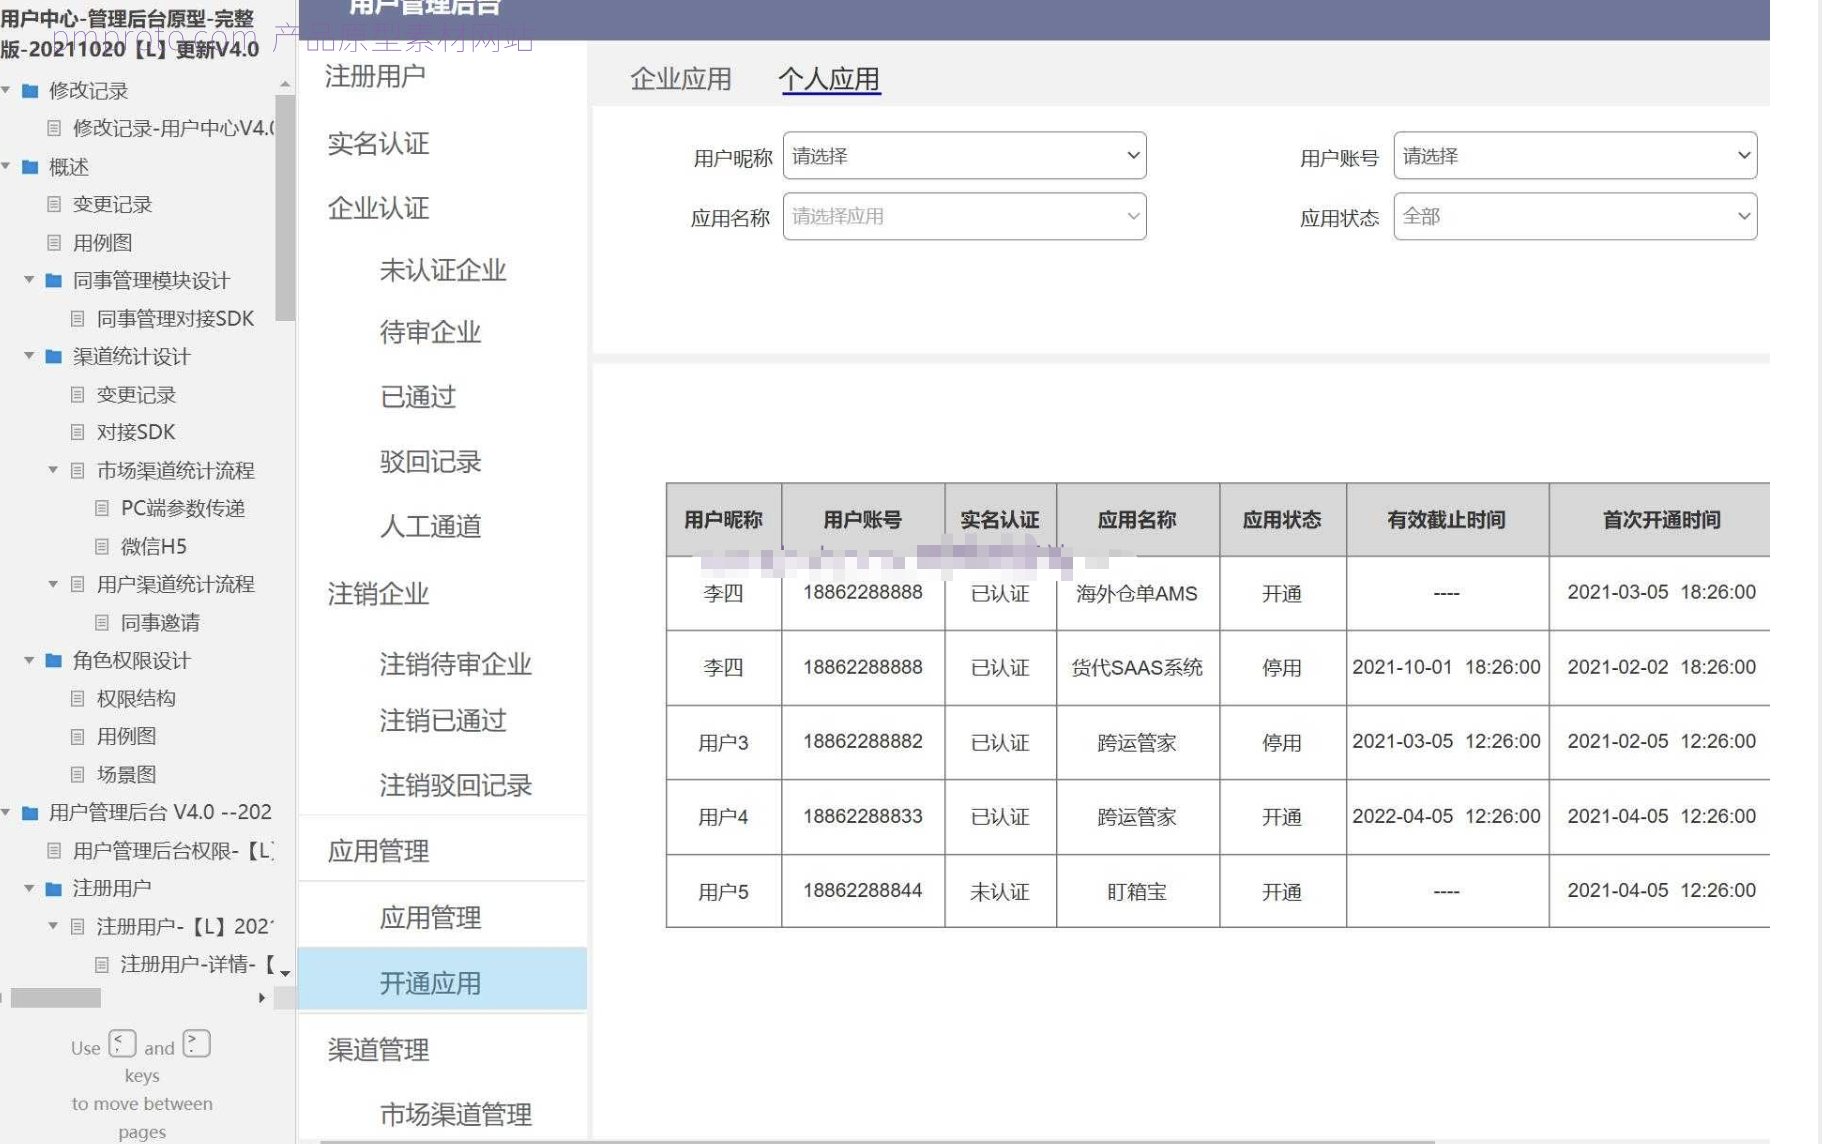Select highlighted 开通应用 menu item
This screenshot has width=1822, height=1144.
coord(442,979)
